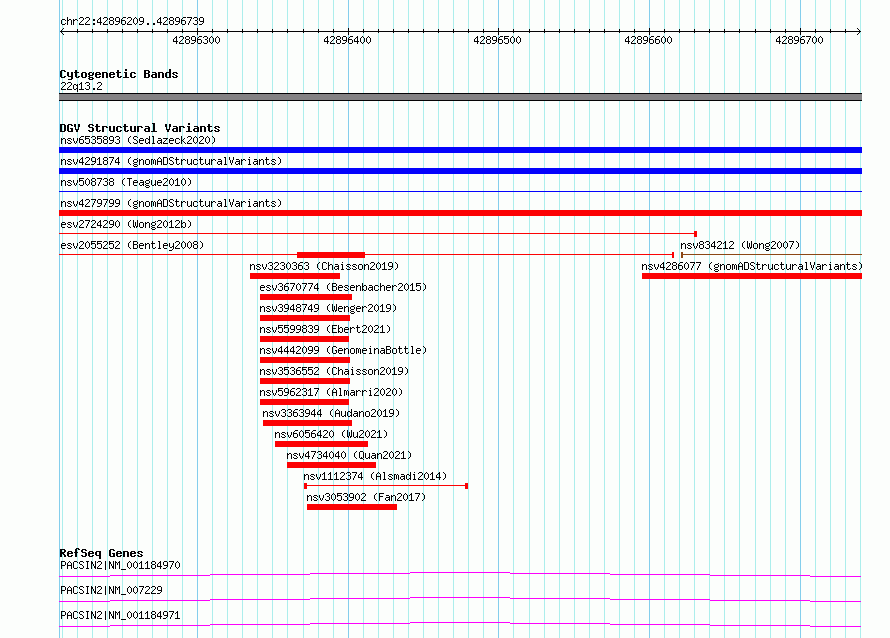Click ruler position 42896600
890x638 pixels.
pyautogui.click(x=648, y=40)
